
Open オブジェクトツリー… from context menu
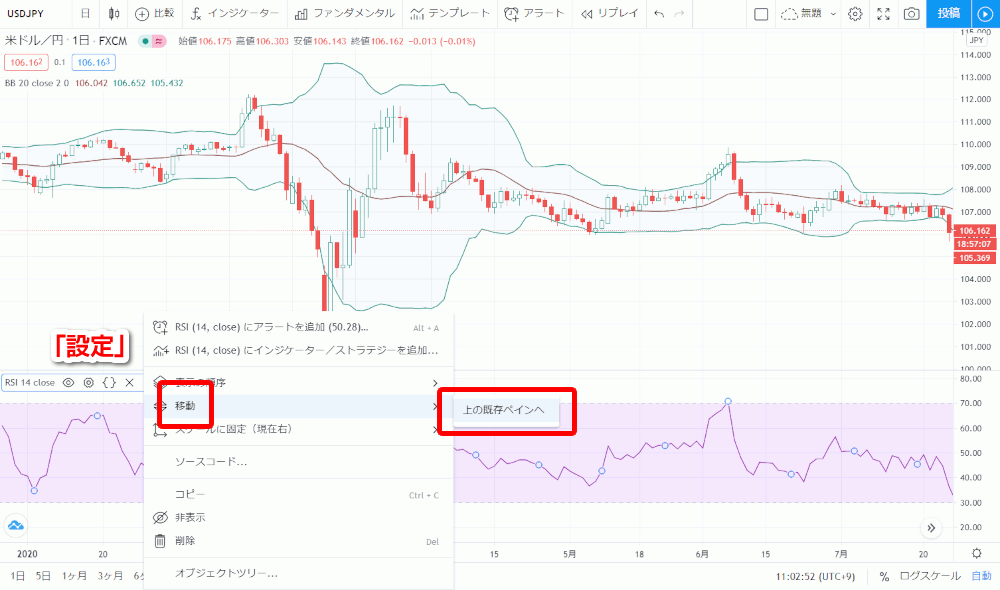pyautogui.click(x=298, y=573)
